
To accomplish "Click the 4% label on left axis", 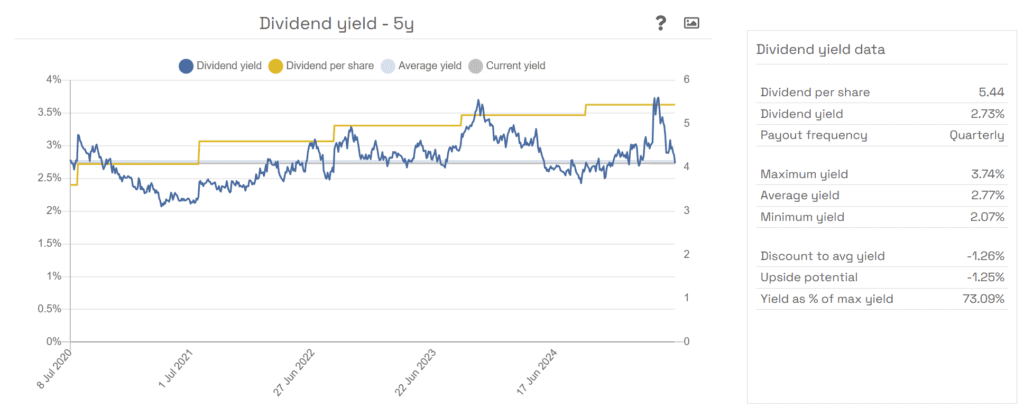I will click(54, 79).
